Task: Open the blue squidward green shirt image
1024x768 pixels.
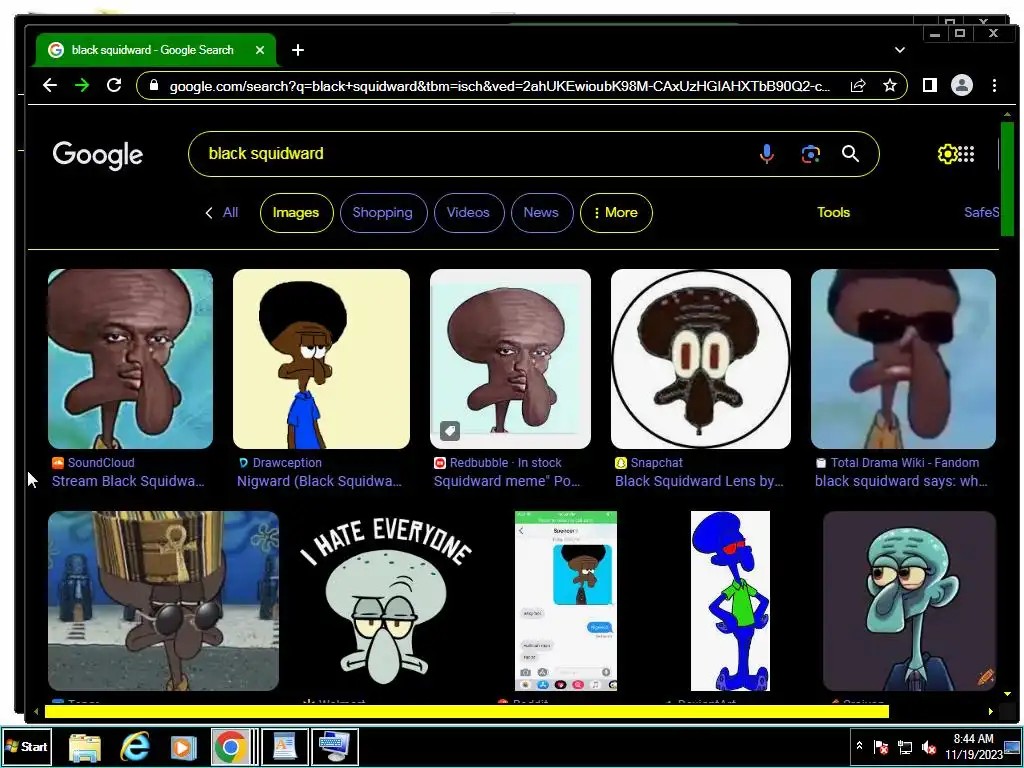Action: [x=730, y=601]
